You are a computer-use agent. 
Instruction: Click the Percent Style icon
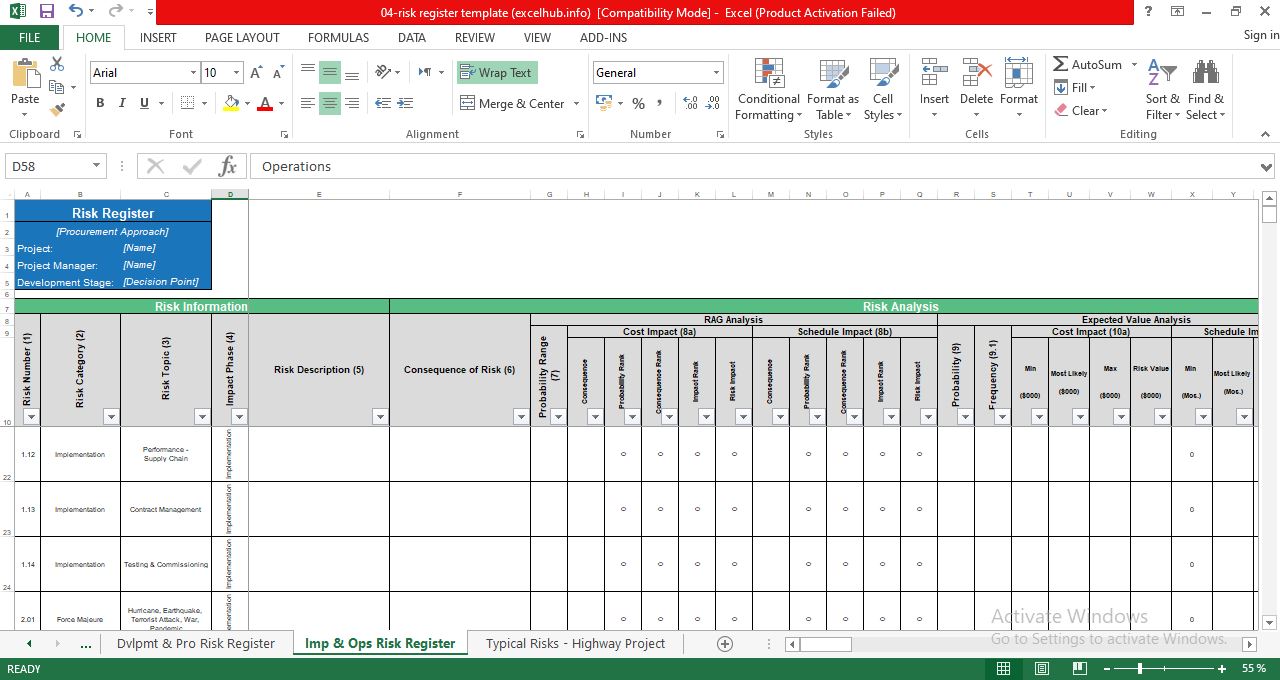638,103
